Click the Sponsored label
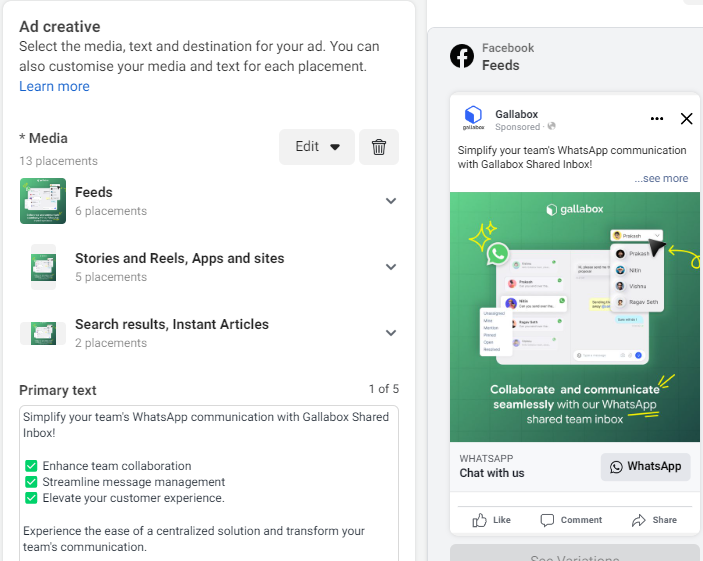The width and height of the screenshot is (703, 561). 517,127
